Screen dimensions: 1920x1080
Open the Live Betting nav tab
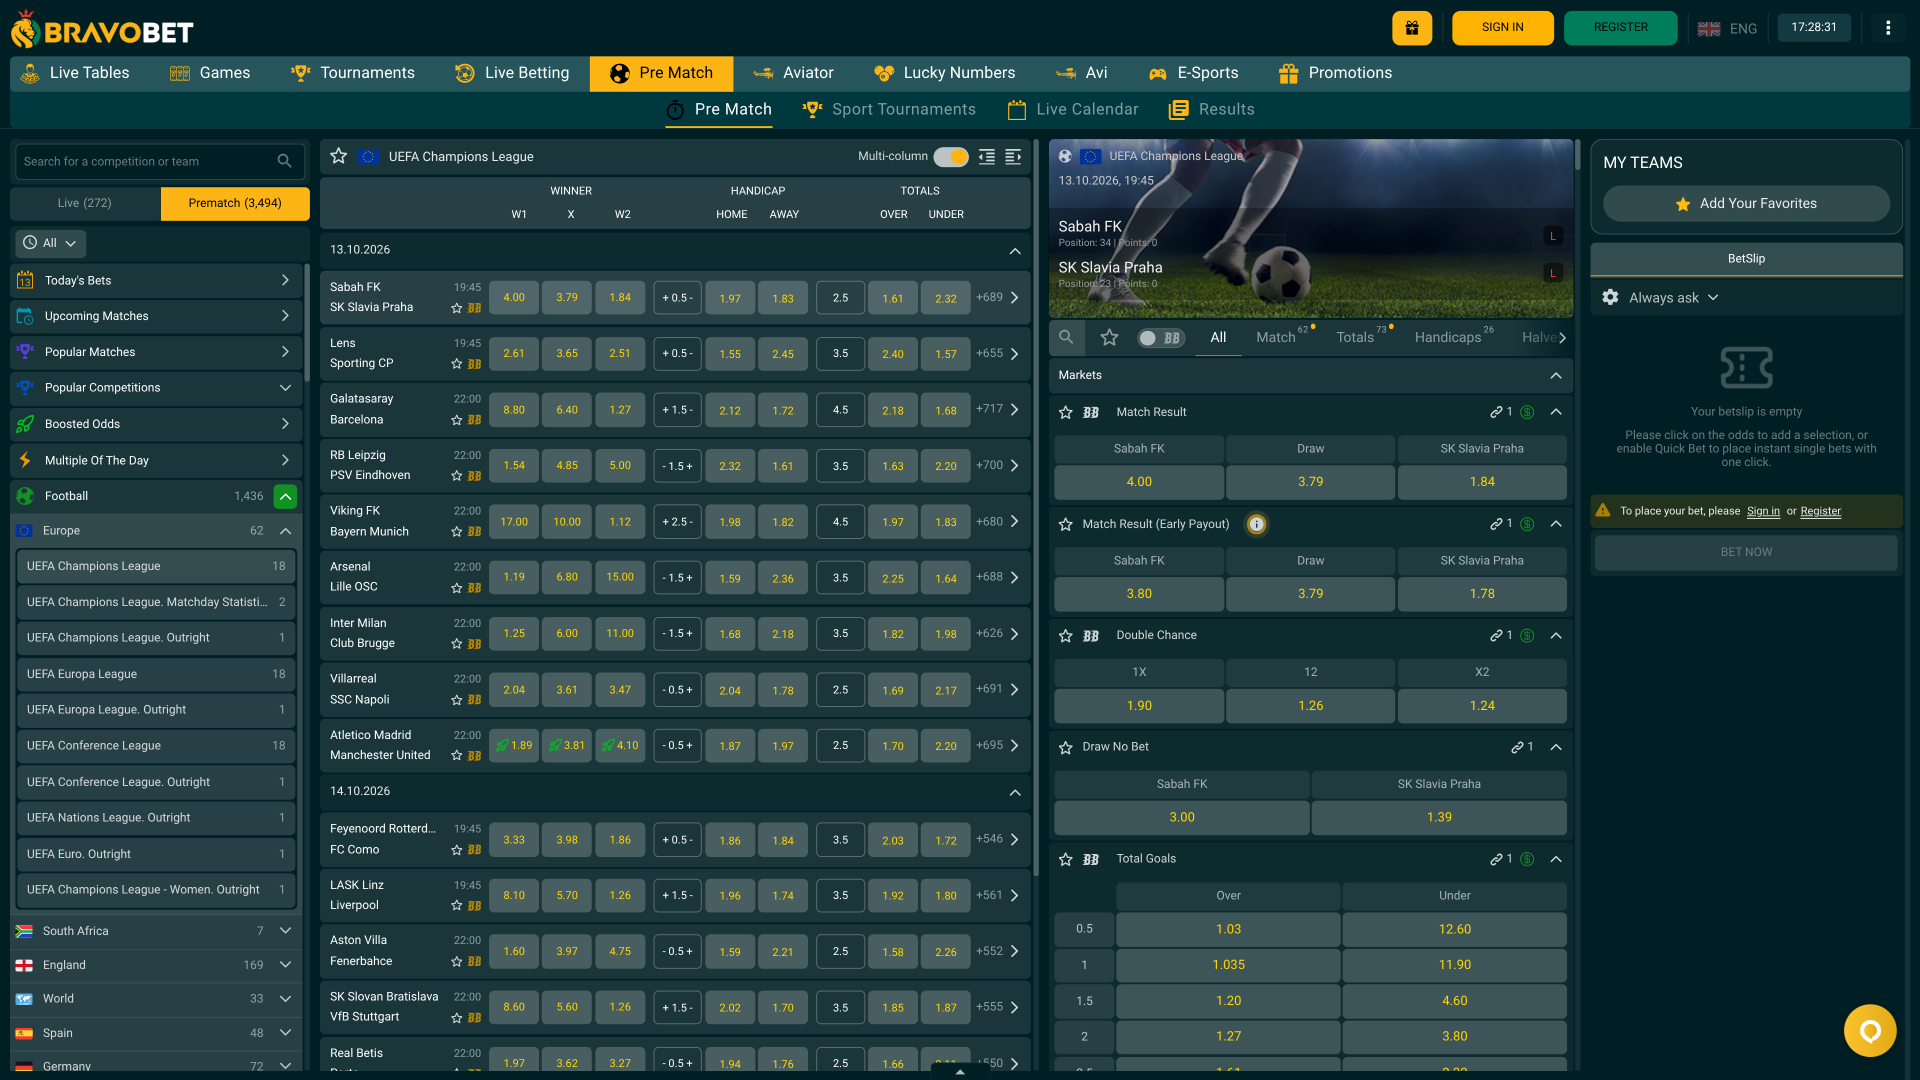[x=511, y=73]
